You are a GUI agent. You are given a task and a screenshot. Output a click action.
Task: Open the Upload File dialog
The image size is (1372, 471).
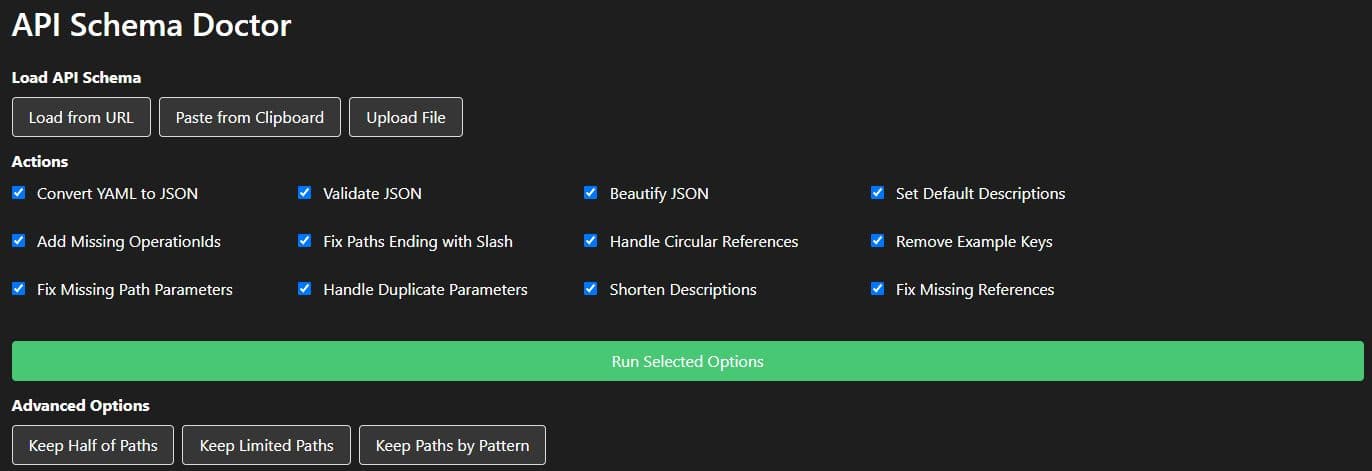point(405,117)
